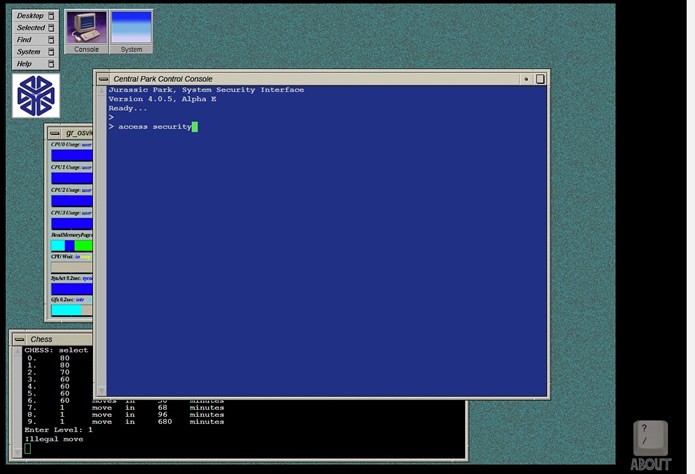695x474 pixels.
Task: Click the CPU3 Usage bar in gr_osview
Action: pos(72,223)
